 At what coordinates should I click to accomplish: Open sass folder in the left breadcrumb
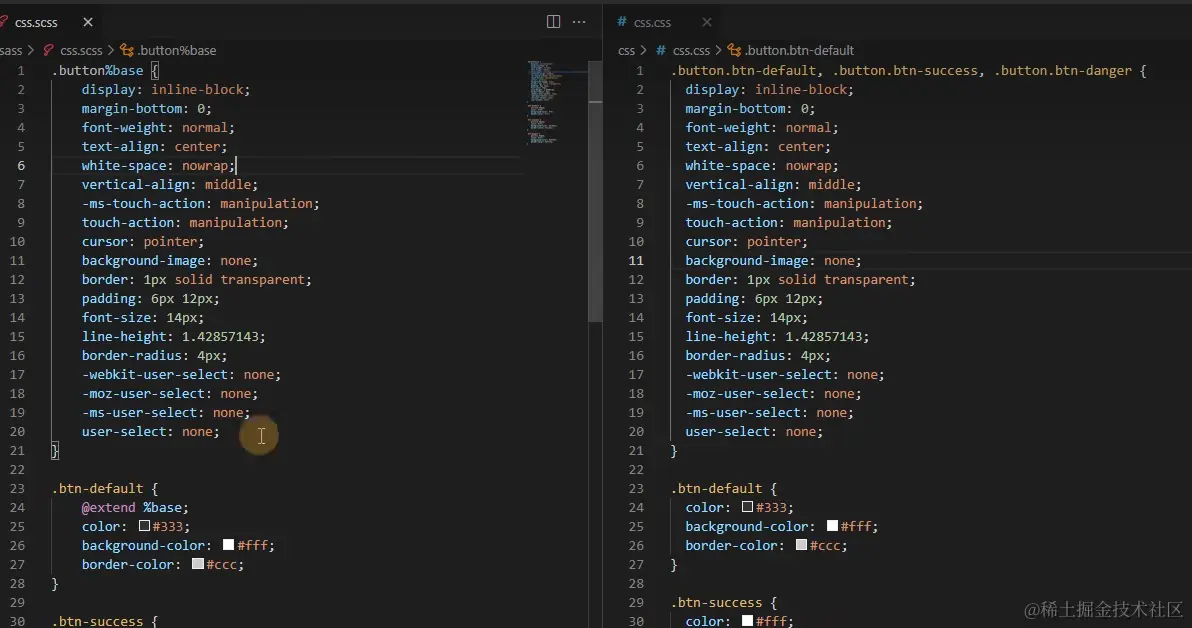point(11,50)
